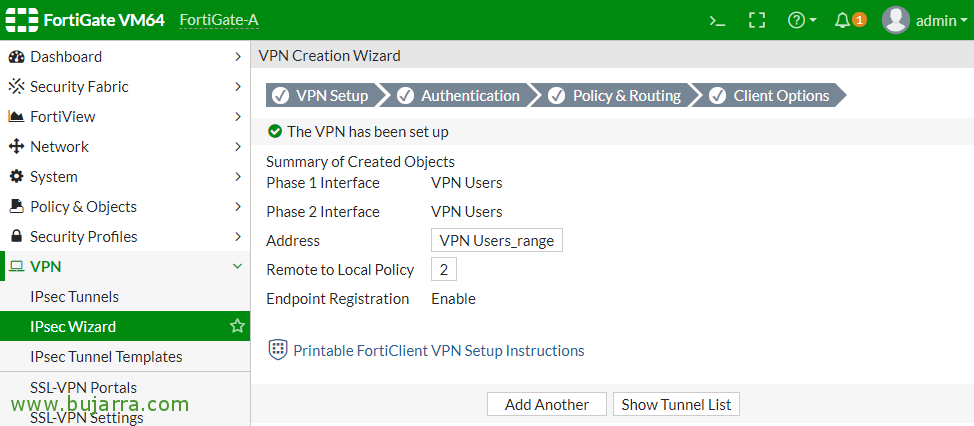This screenshot has height=426, width=974.
Task: Open IPsec Tunnel Templates
Action: coord(125,356)
